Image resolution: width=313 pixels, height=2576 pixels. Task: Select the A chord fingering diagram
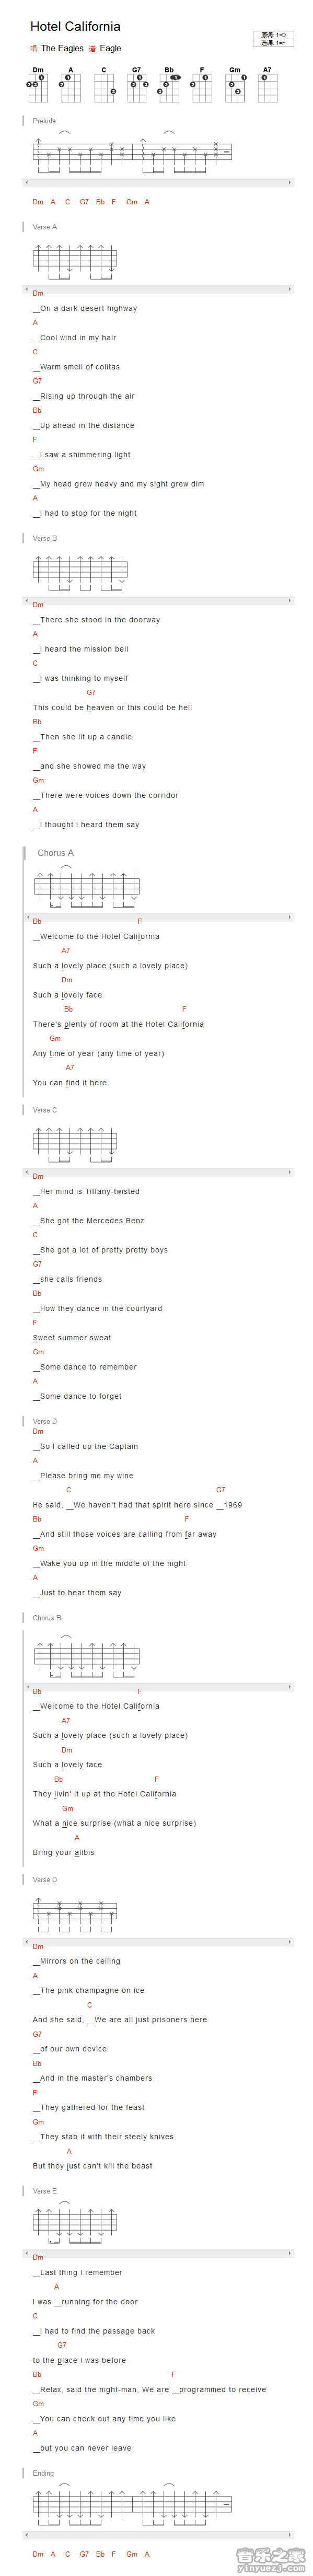click(x=70, y=85)
